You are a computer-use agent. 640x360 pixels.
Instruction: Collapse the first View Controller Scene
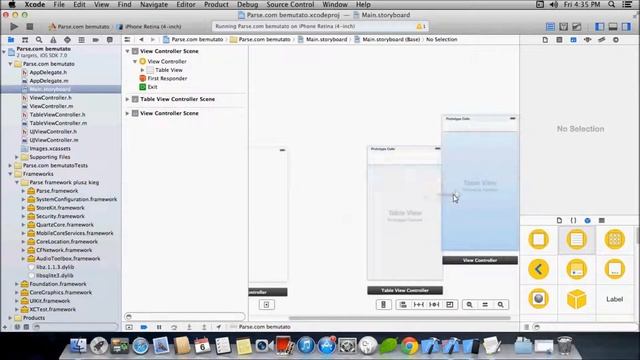pos(127,51)
